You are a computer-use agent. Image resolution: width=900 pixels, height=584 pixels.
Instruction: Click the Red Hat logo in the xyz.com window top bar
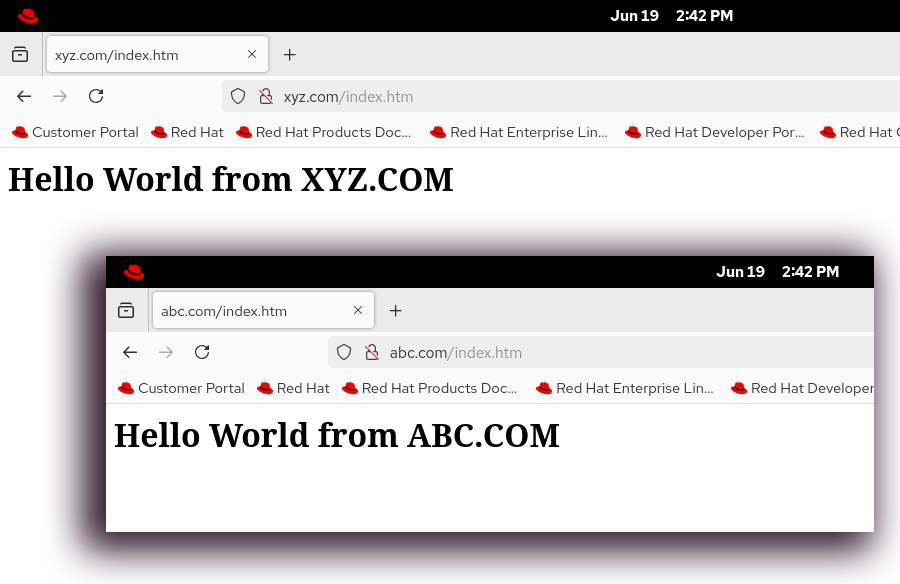(28, 16)
